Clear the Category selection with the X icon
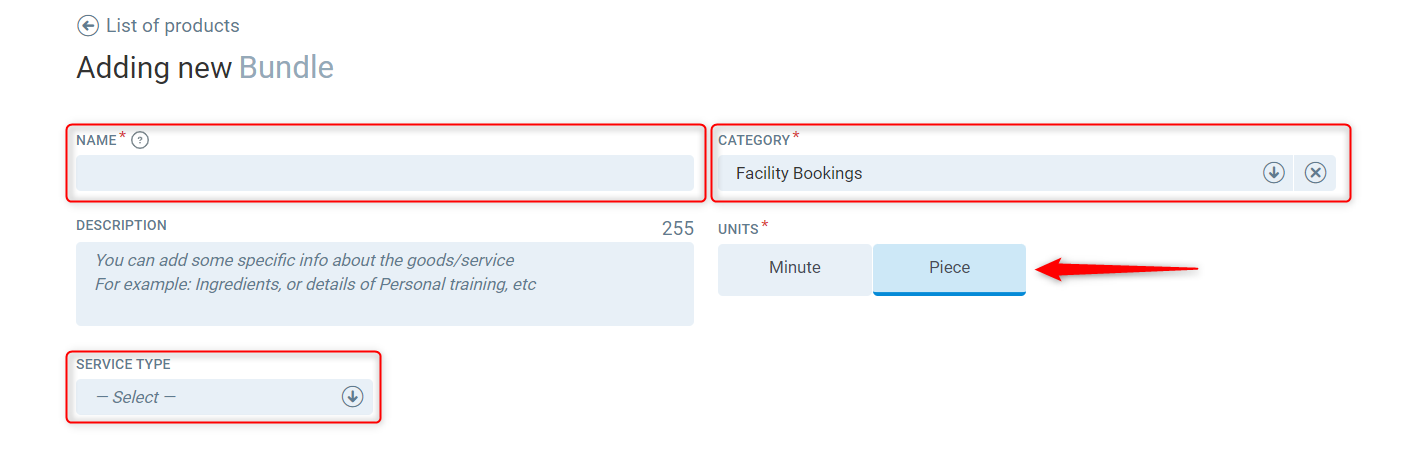 point(1316,173)
